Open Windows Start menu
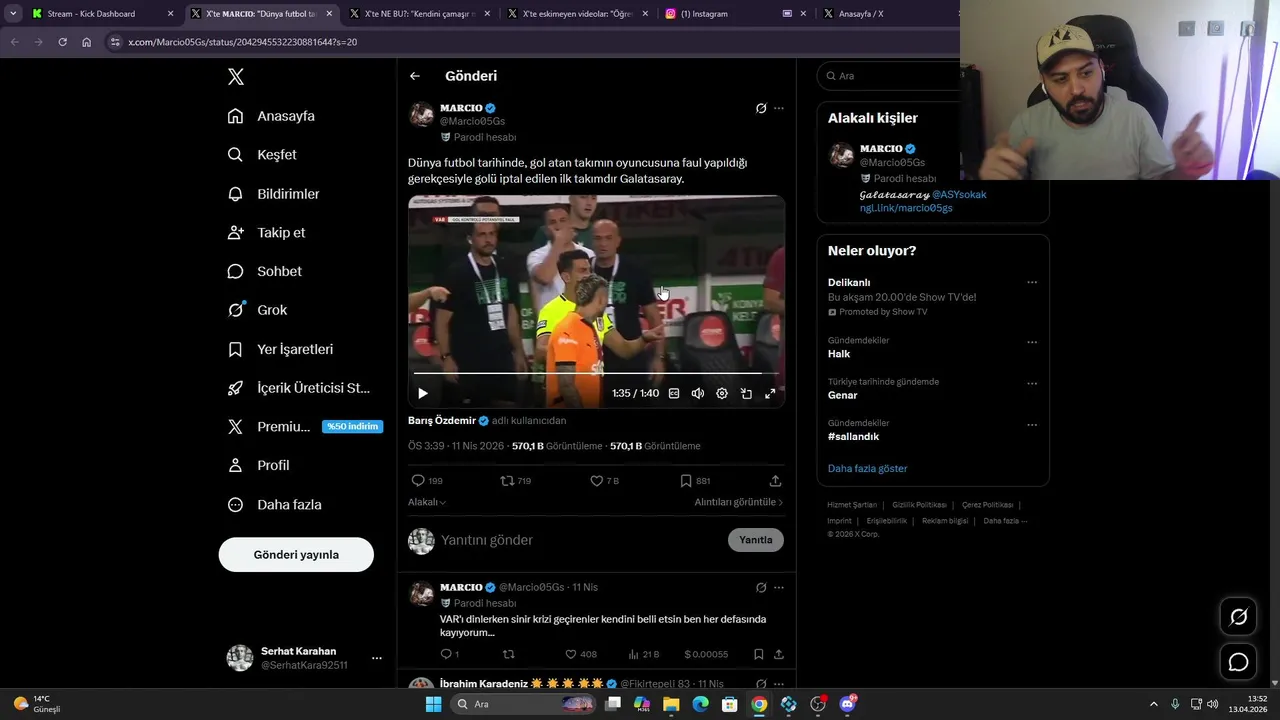The image size is (1280, 720). tap(433, 704)
